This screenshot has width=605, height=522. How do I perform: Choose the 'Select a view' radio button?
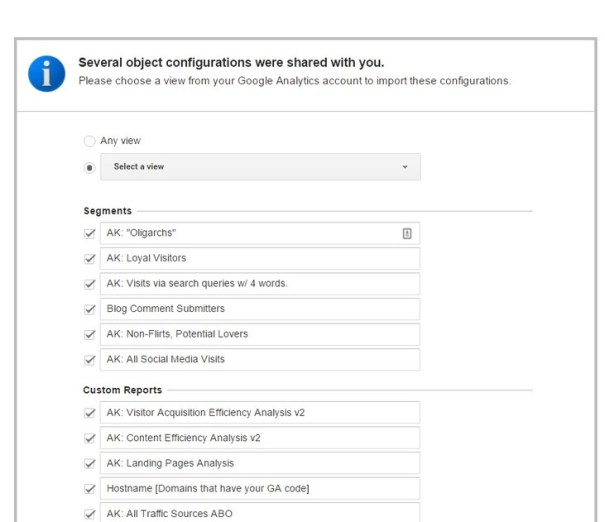point(90,167)
